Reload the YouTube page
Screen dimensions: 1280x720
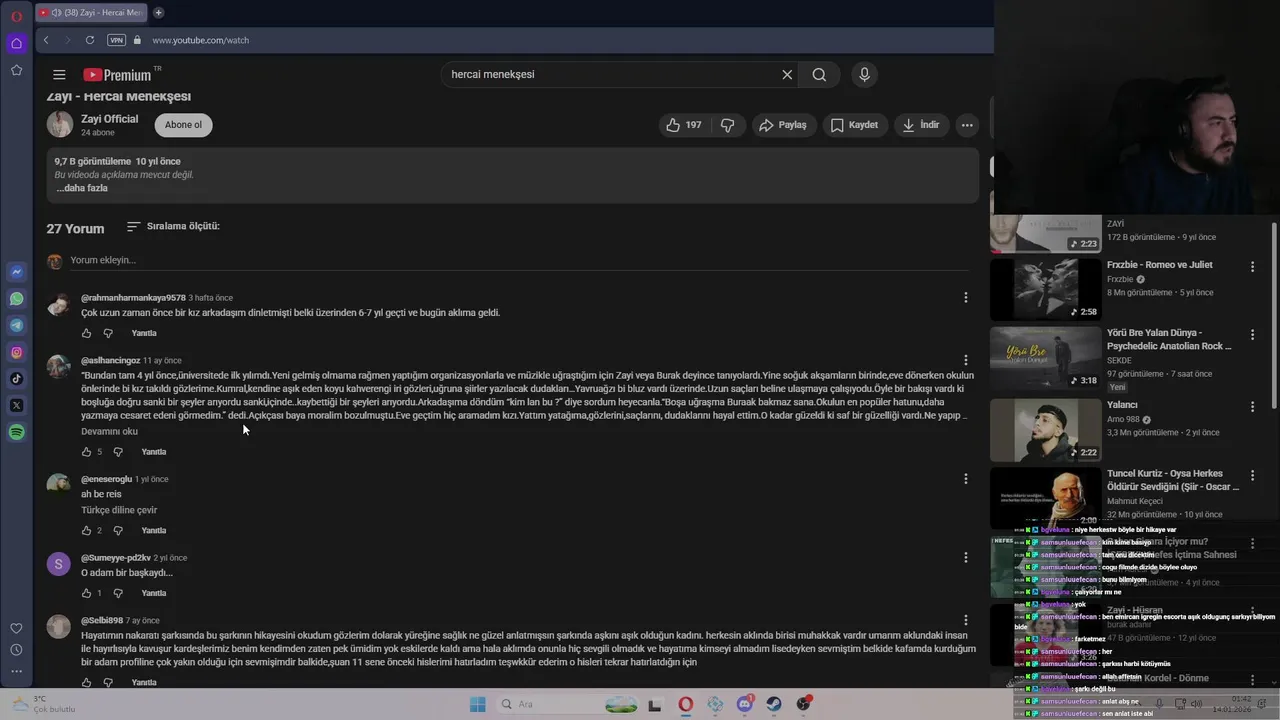tap(90, 40)
